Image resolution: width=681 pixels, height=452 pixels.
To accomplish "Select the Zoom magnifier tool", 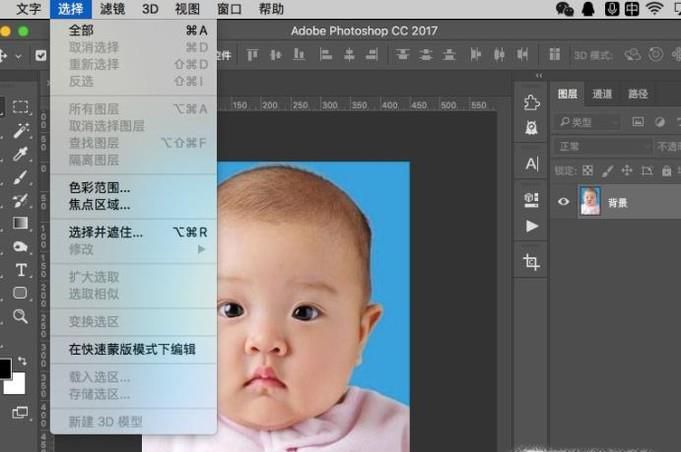I will pos(21,316).
